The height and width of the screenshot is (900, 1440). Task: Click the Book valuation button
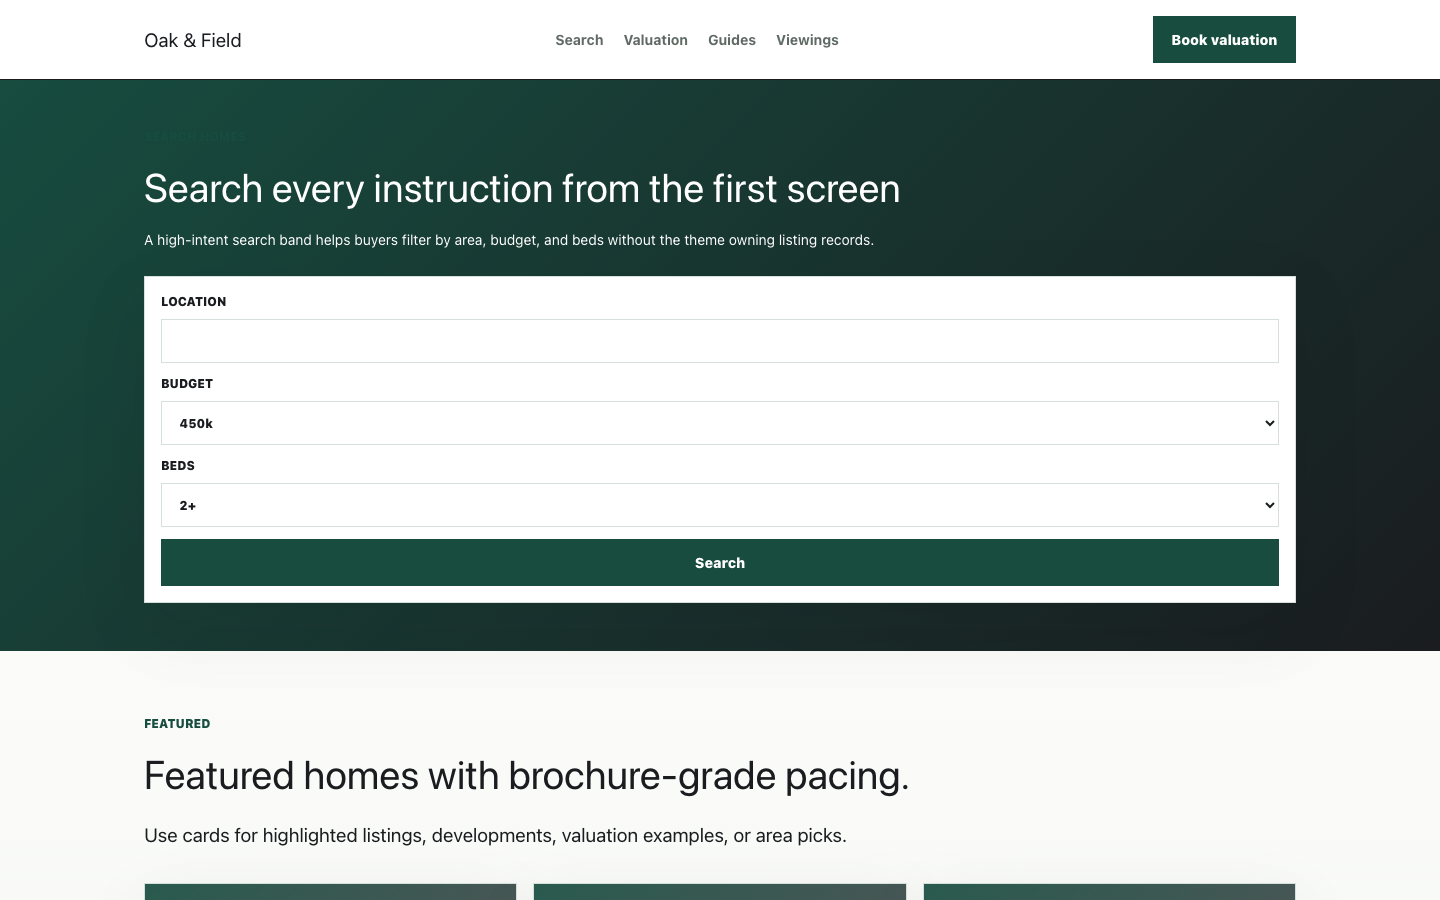point(1224,40)
